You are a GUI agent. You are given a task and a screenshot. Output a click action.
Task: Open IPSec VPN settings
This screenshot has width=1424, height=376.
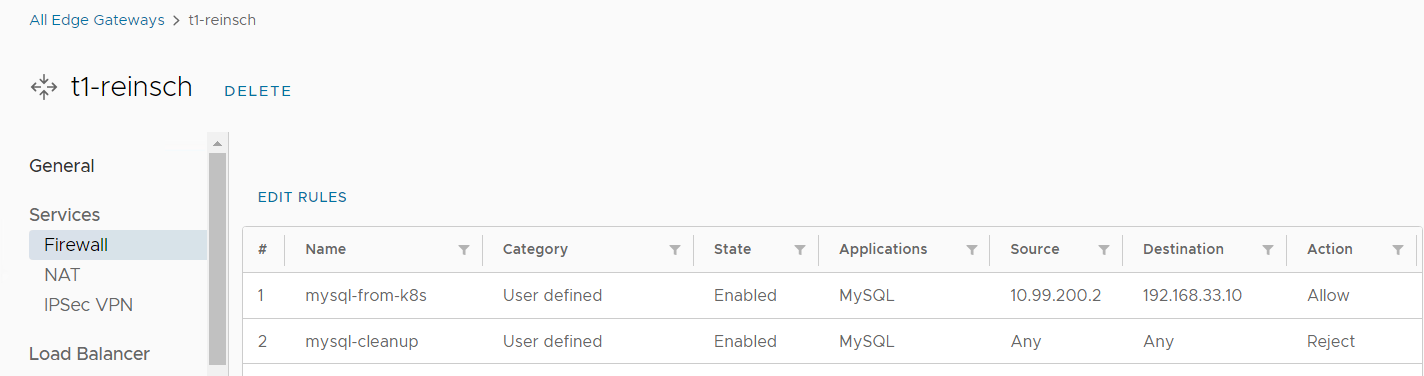pos(88,305)
